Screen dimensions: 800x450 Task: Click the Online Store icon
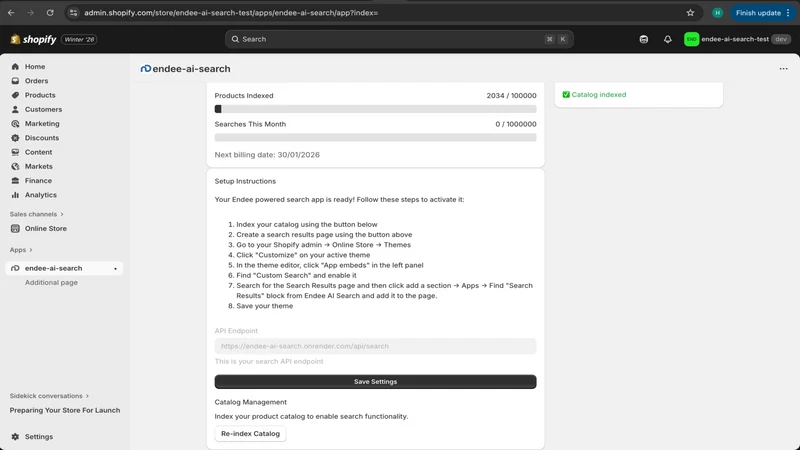pyautogui.click(x=15, y=229)
